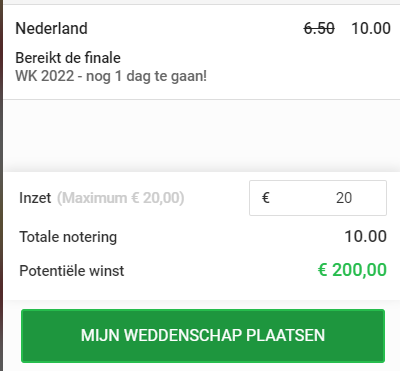Click the blank space between Nederland and 6.50

coord(195,28)
